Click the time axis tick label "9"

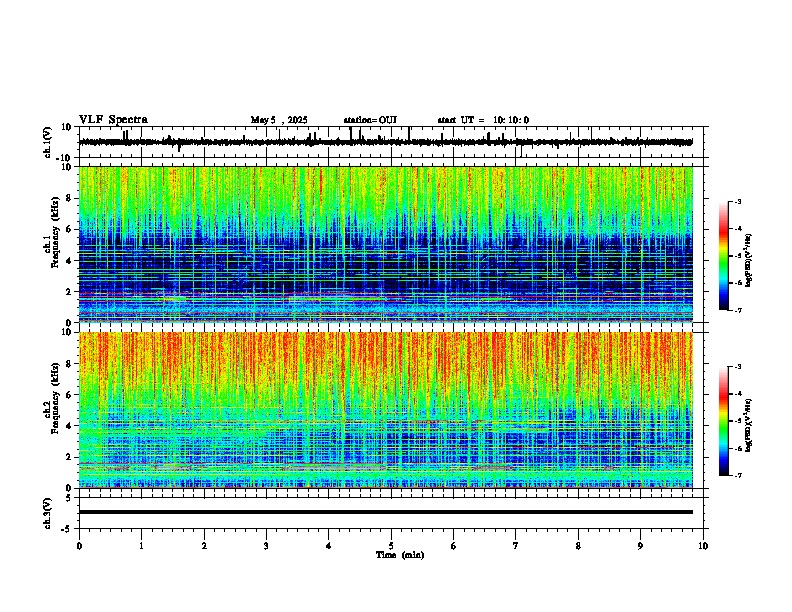640,546
